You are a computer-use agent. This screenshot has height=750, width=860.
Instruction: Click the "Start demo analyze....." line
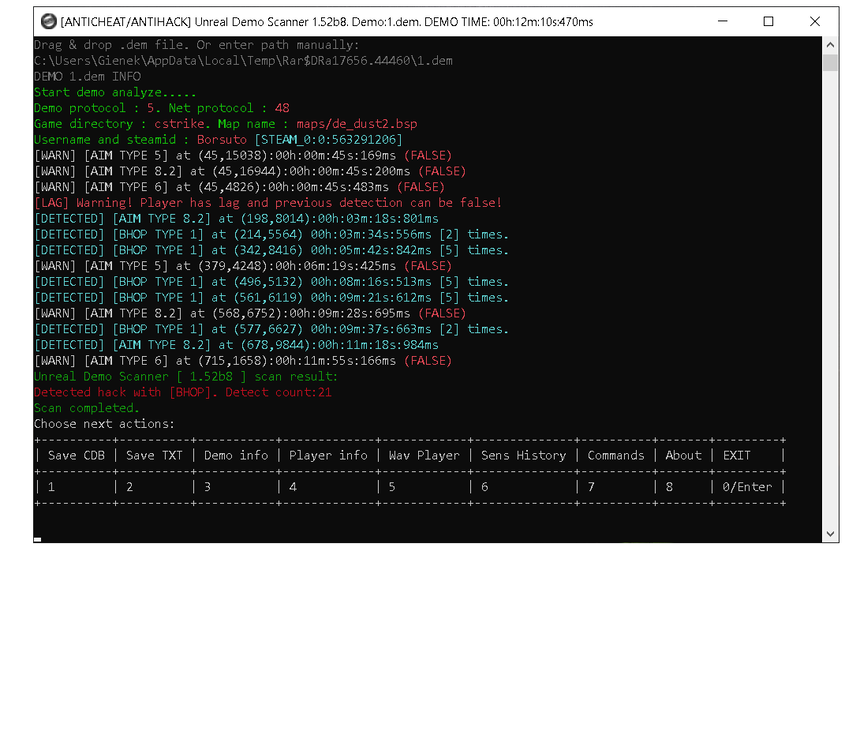115,93
